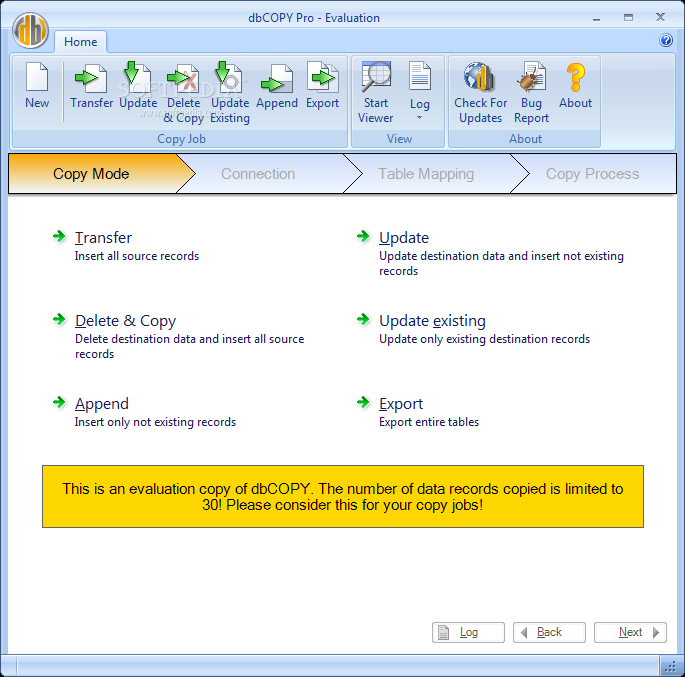Select the Append mode link
This screenshot has height=677, width=685.
pyautogui.click(x=102, y=404)
